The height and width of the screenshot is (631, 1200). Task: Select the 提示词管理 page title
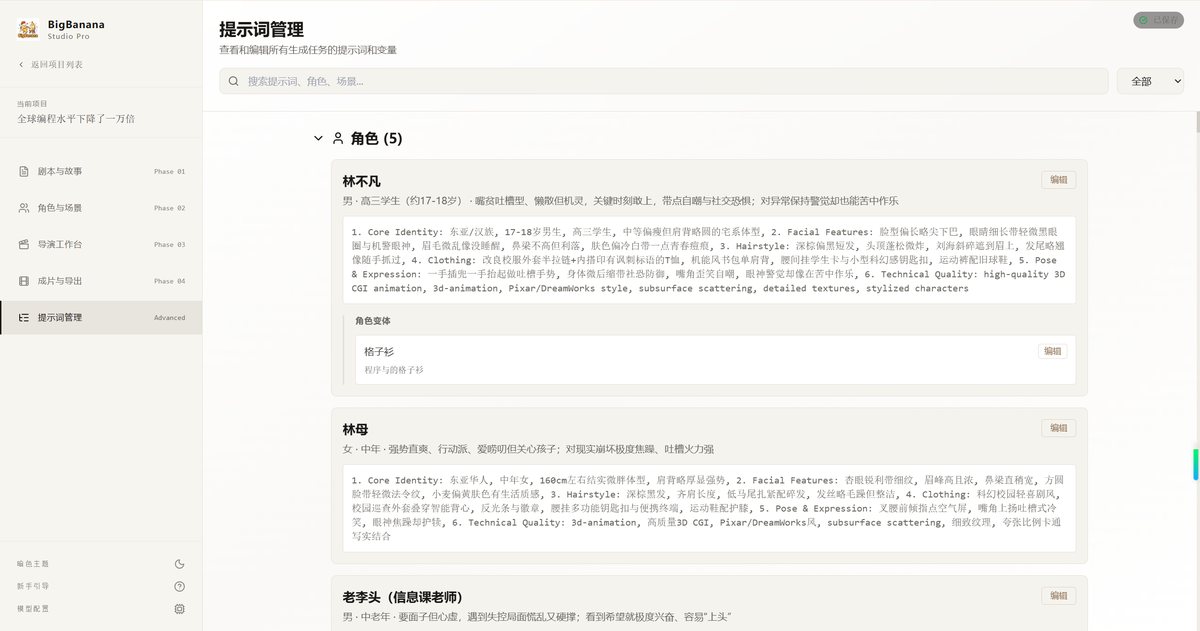tap(262, 30)
